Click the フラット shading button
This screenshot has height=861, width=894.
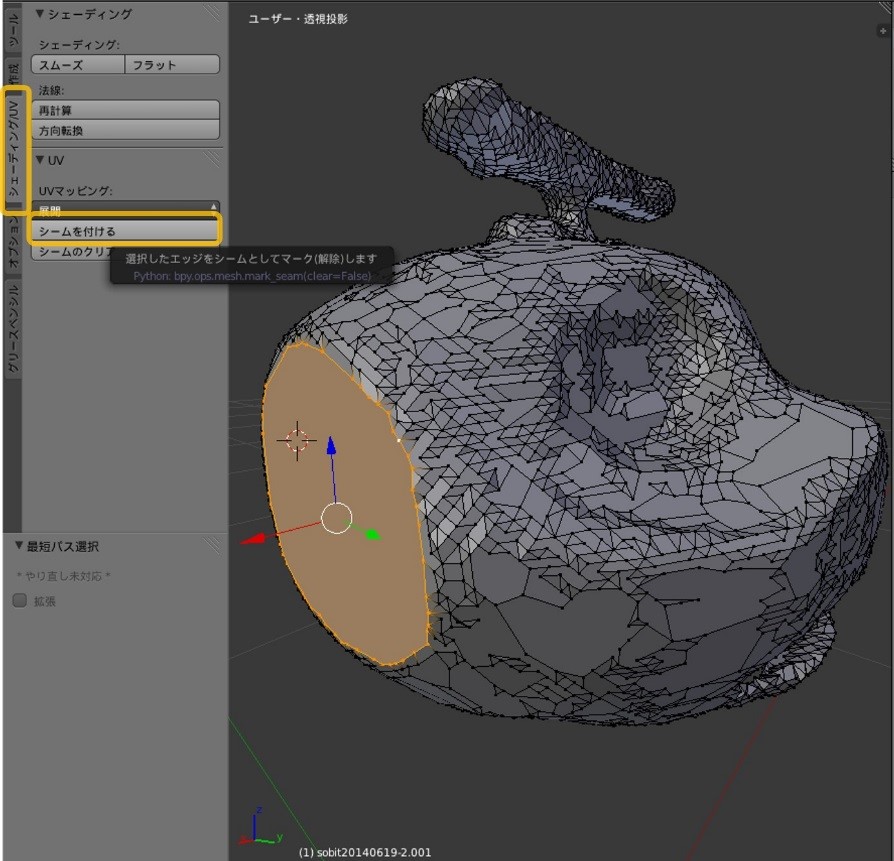(172, 65)
